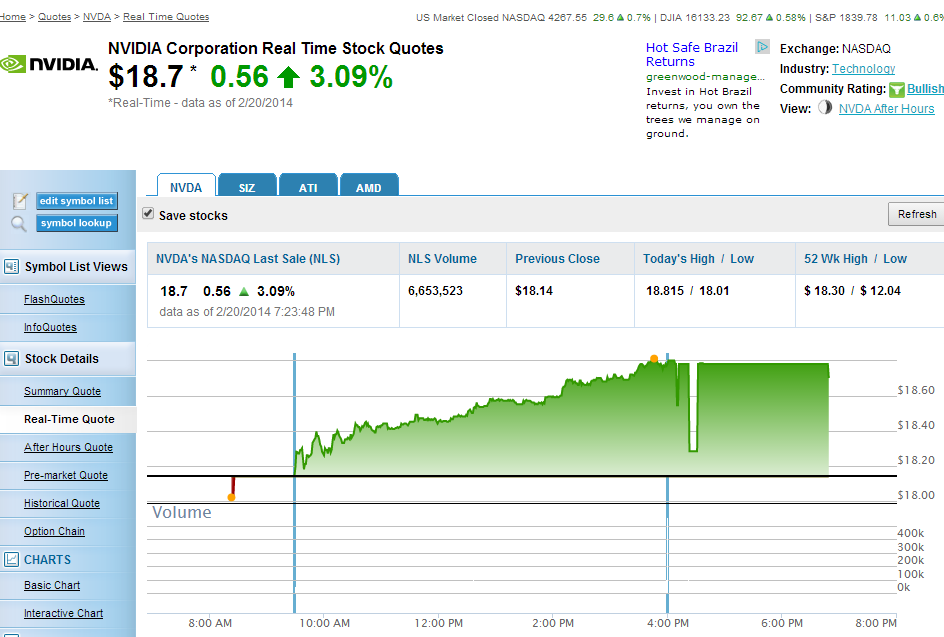The width and height of the screenshot is (944, 637).
Task: Click the magnifier icon beside symbol lookup
Action: click(19, 223)
